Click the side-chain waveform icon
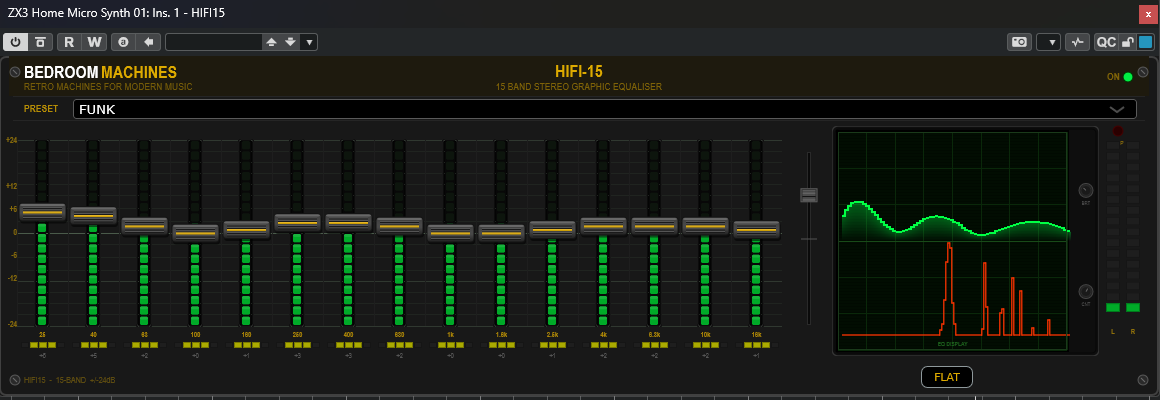 (1077, 42)
